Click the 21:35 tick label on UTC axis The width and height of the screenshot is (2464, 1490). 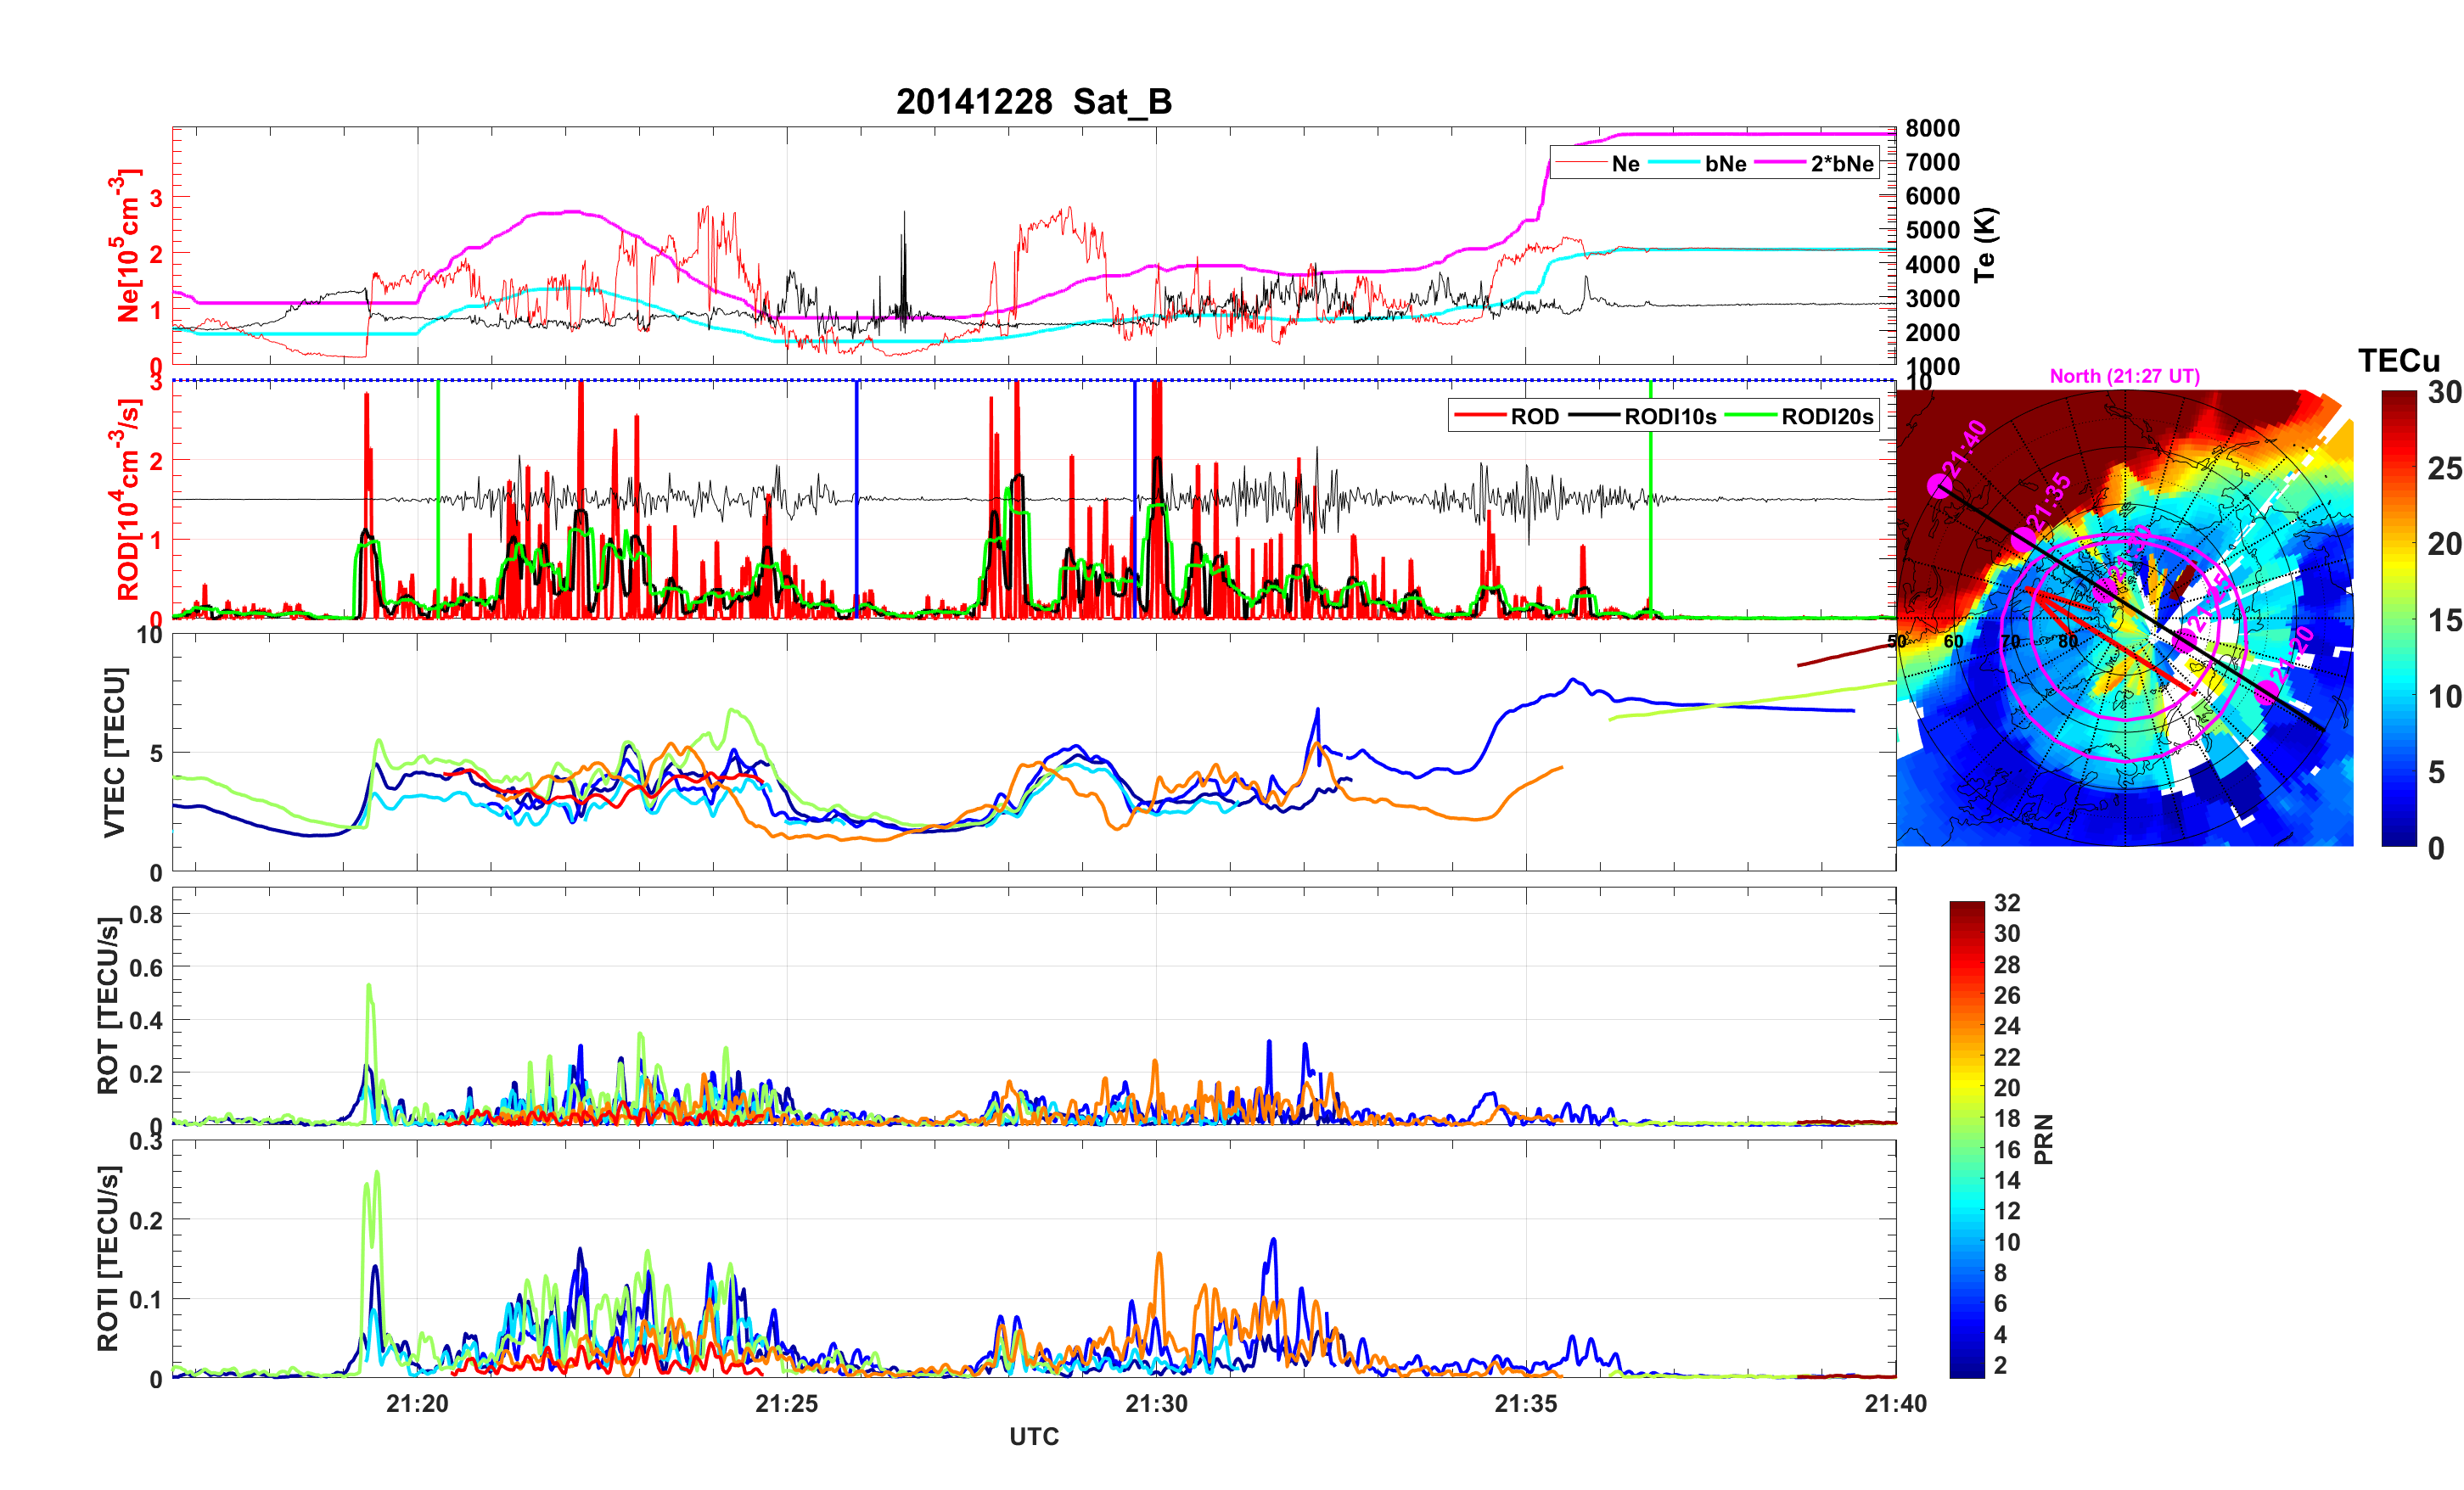[x=1525, y=1403]
